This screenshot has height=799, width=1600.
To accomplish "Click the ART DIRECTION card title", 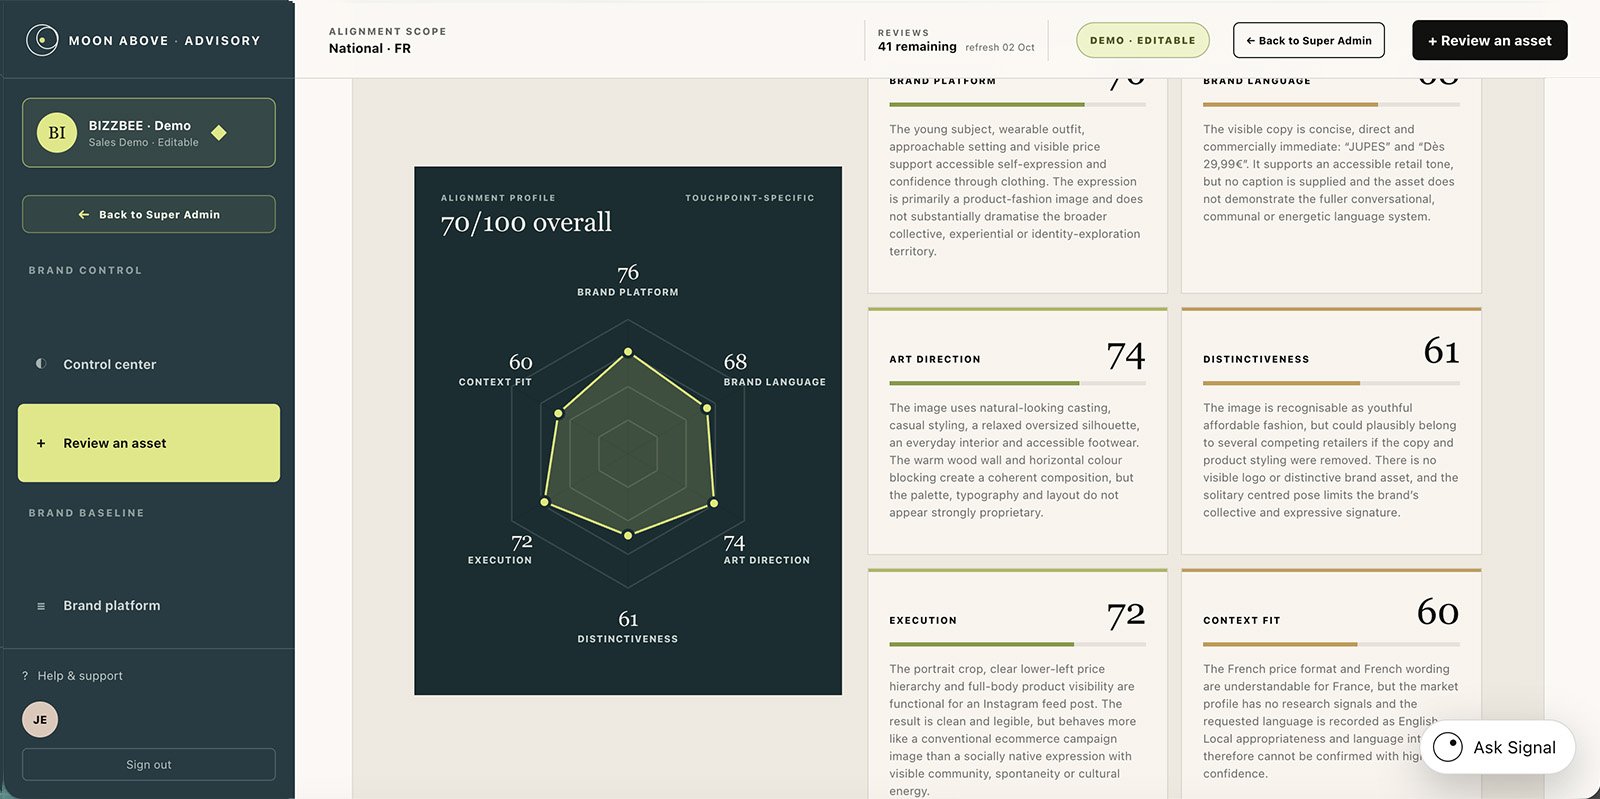I will click(x=935, y=359).
